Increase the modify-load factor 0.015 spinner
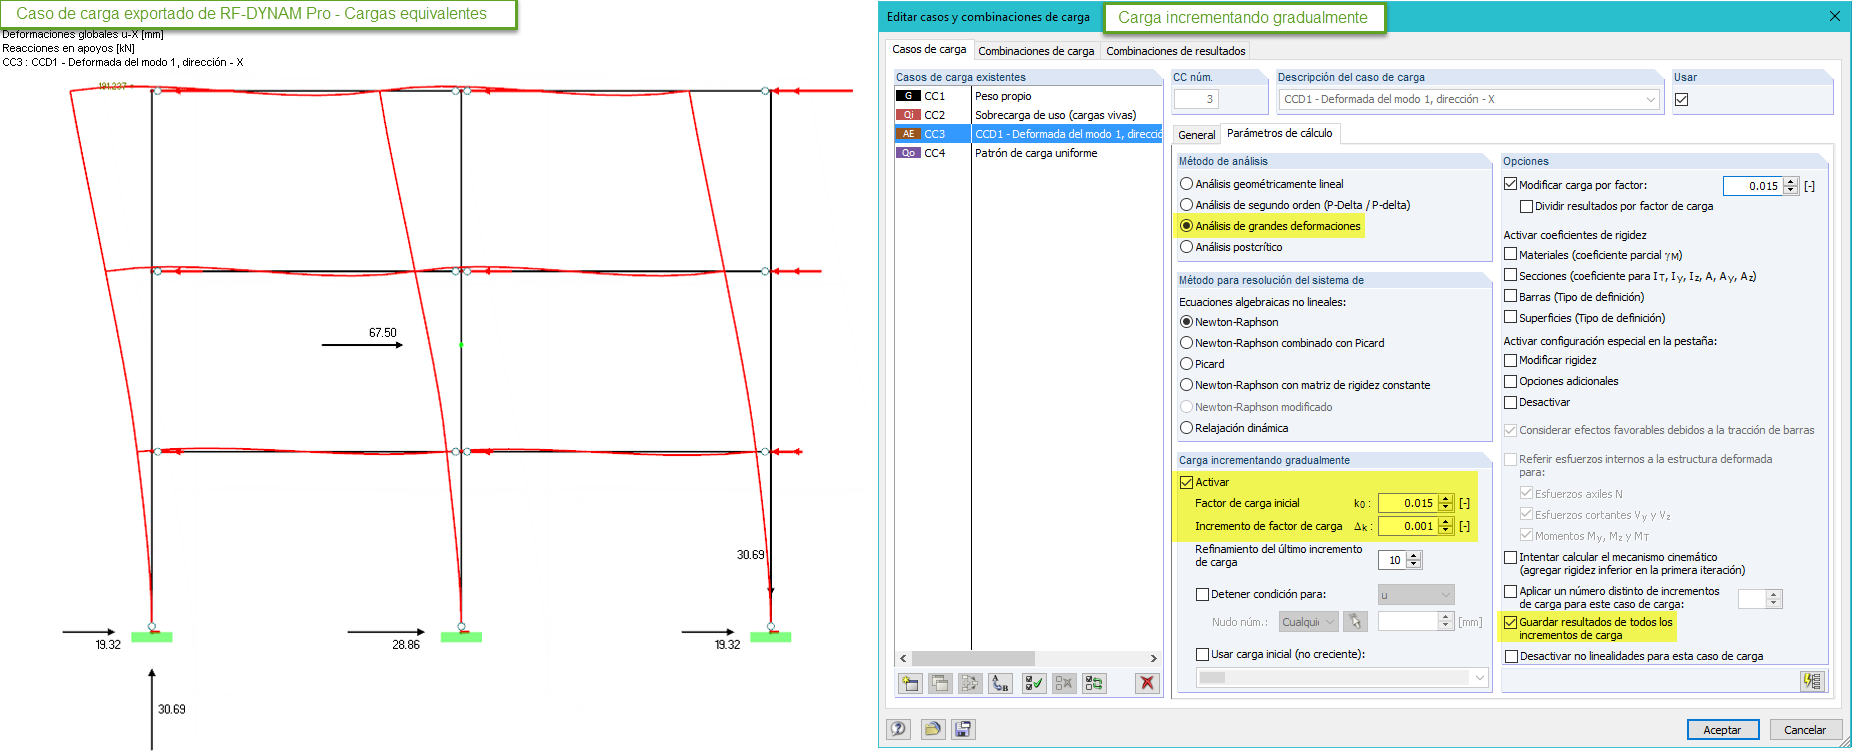This screenshot has width=1852, height=751. coord(1791,181)
